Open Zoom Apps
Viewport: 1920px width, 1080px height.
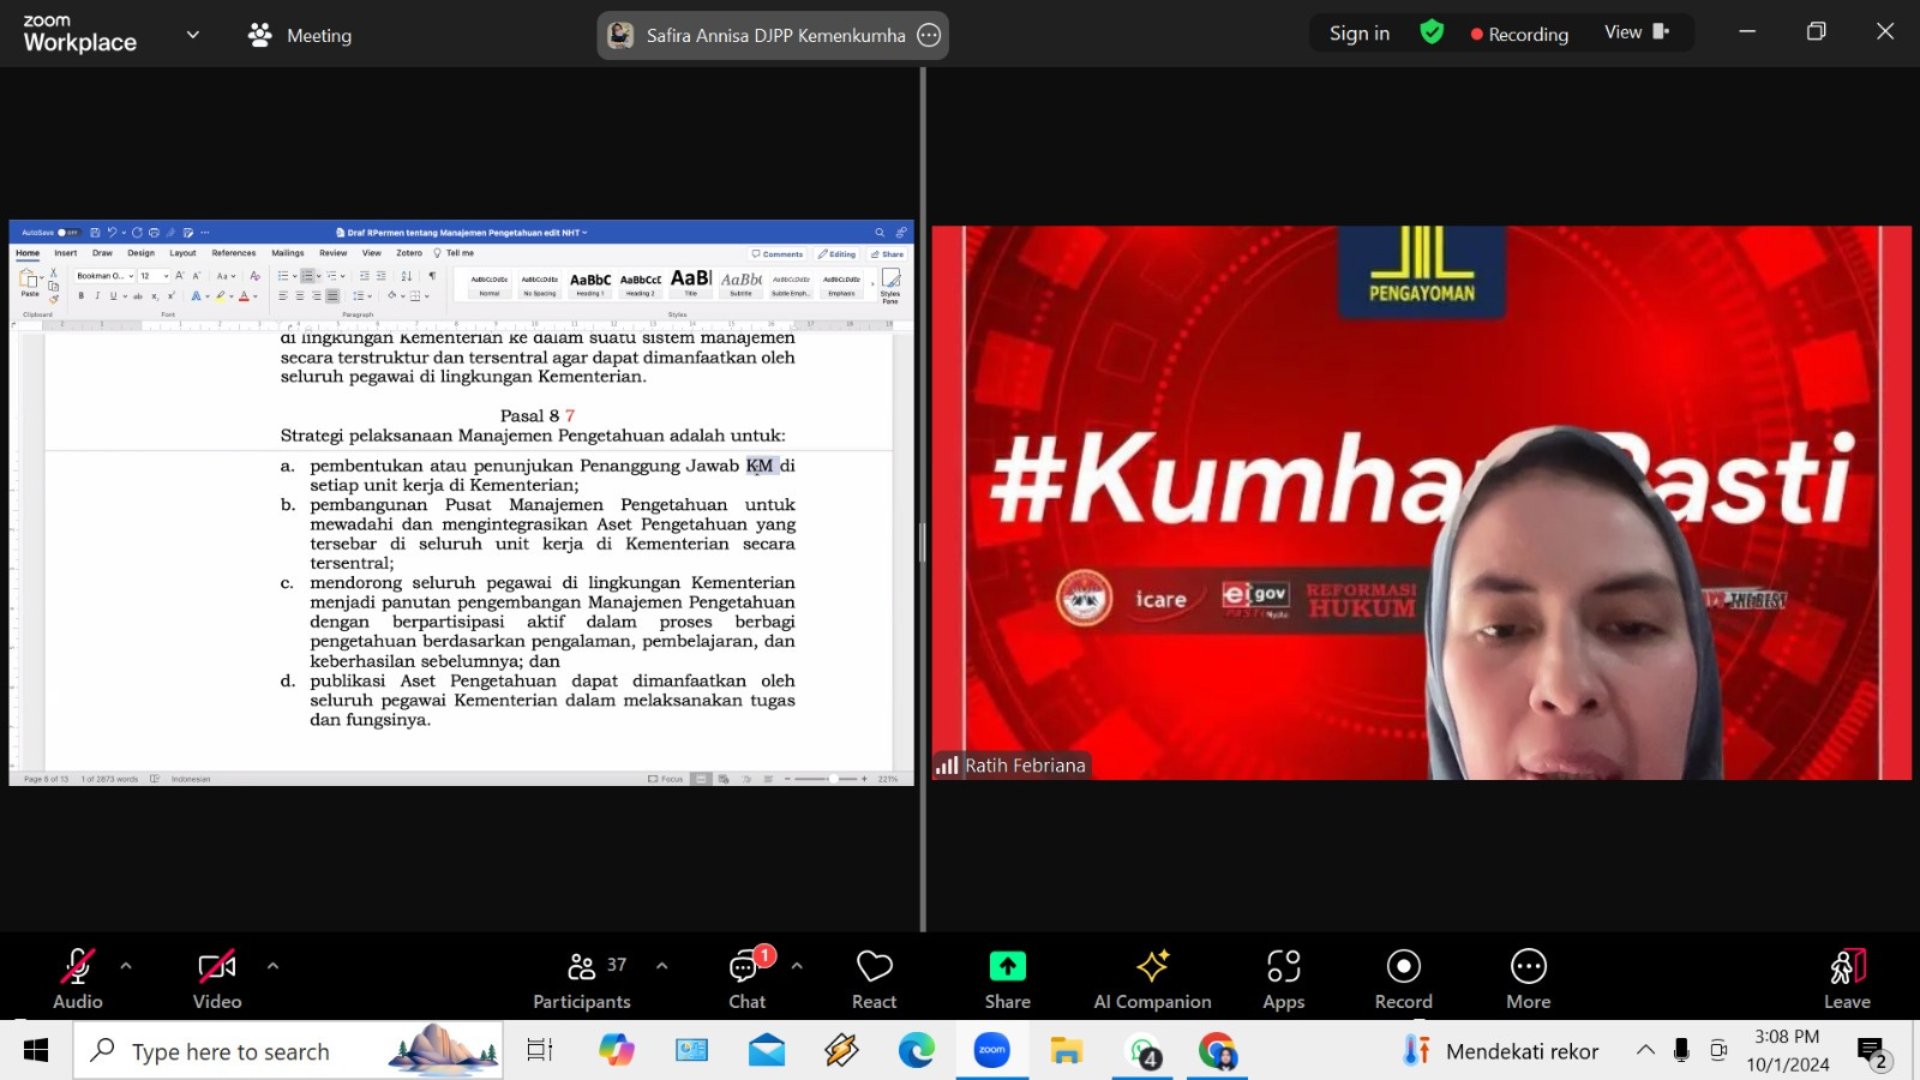pos(1284,979)
